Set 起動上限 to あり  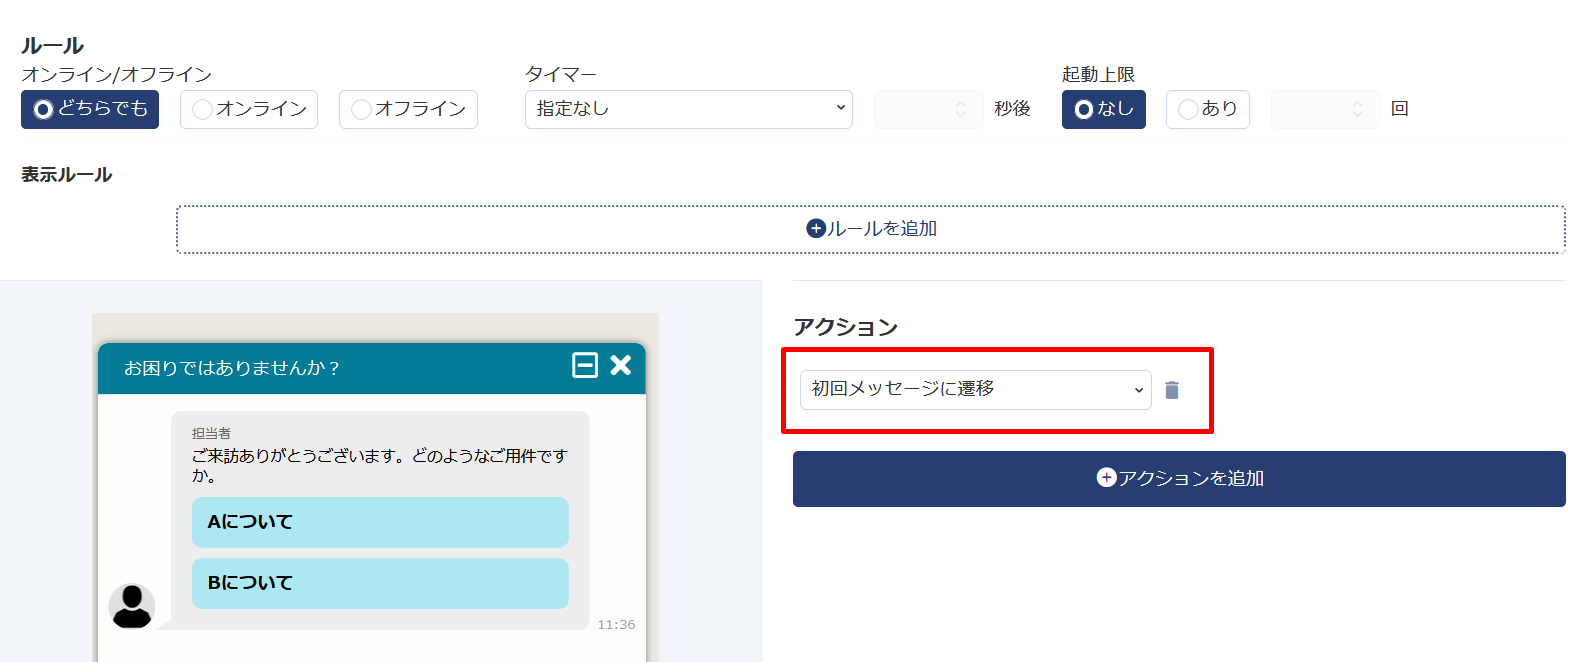tap(1207, 109)
